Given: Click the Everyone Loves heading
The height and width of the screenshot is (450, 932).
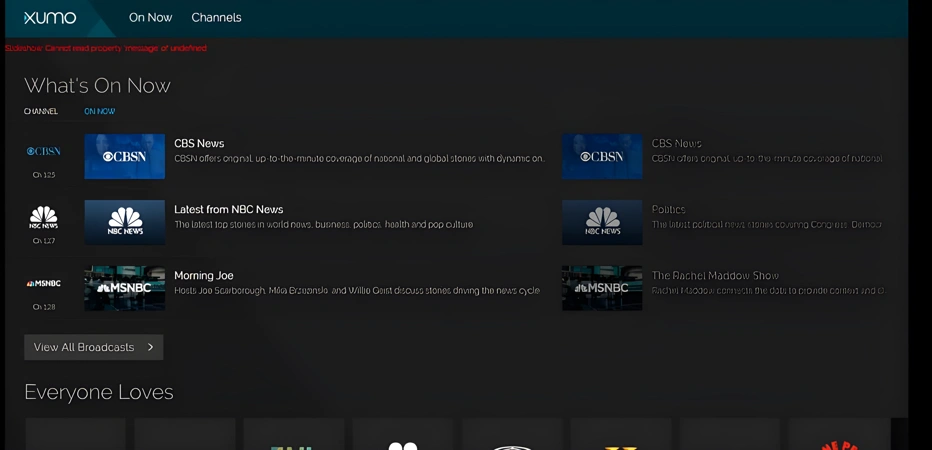Looking at the screenshot, I should pyautogui.click(x=99, y=392).
